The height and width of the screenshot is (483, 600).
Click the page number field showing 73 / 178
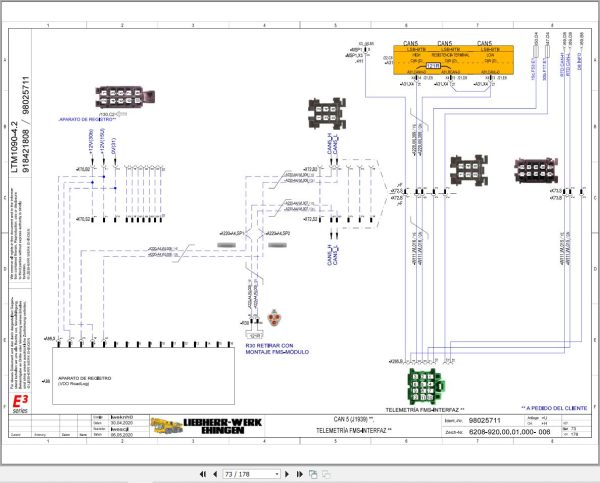pyautogui.click(x=249, y=474)
